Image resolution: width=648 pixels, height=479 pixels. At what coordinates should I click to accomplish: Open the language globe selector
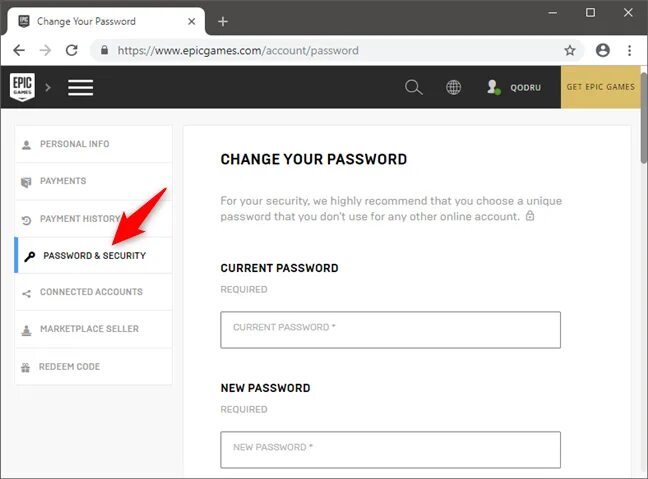pos(453,87)
